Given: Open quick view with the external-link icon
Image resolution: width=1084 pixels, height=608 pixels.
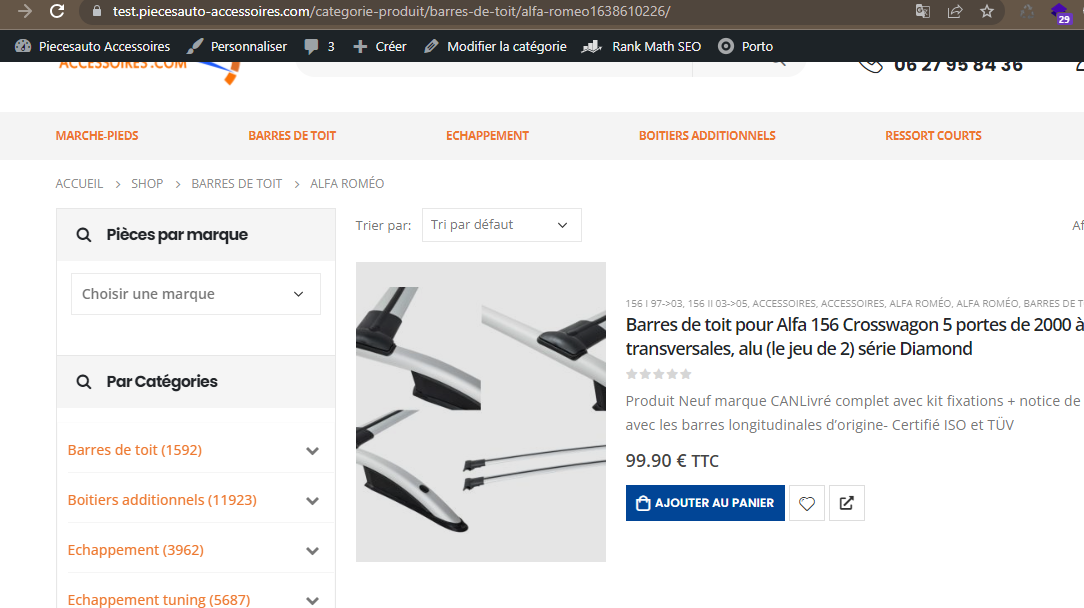Looking at the screenshot, I should tap(846, 503).
